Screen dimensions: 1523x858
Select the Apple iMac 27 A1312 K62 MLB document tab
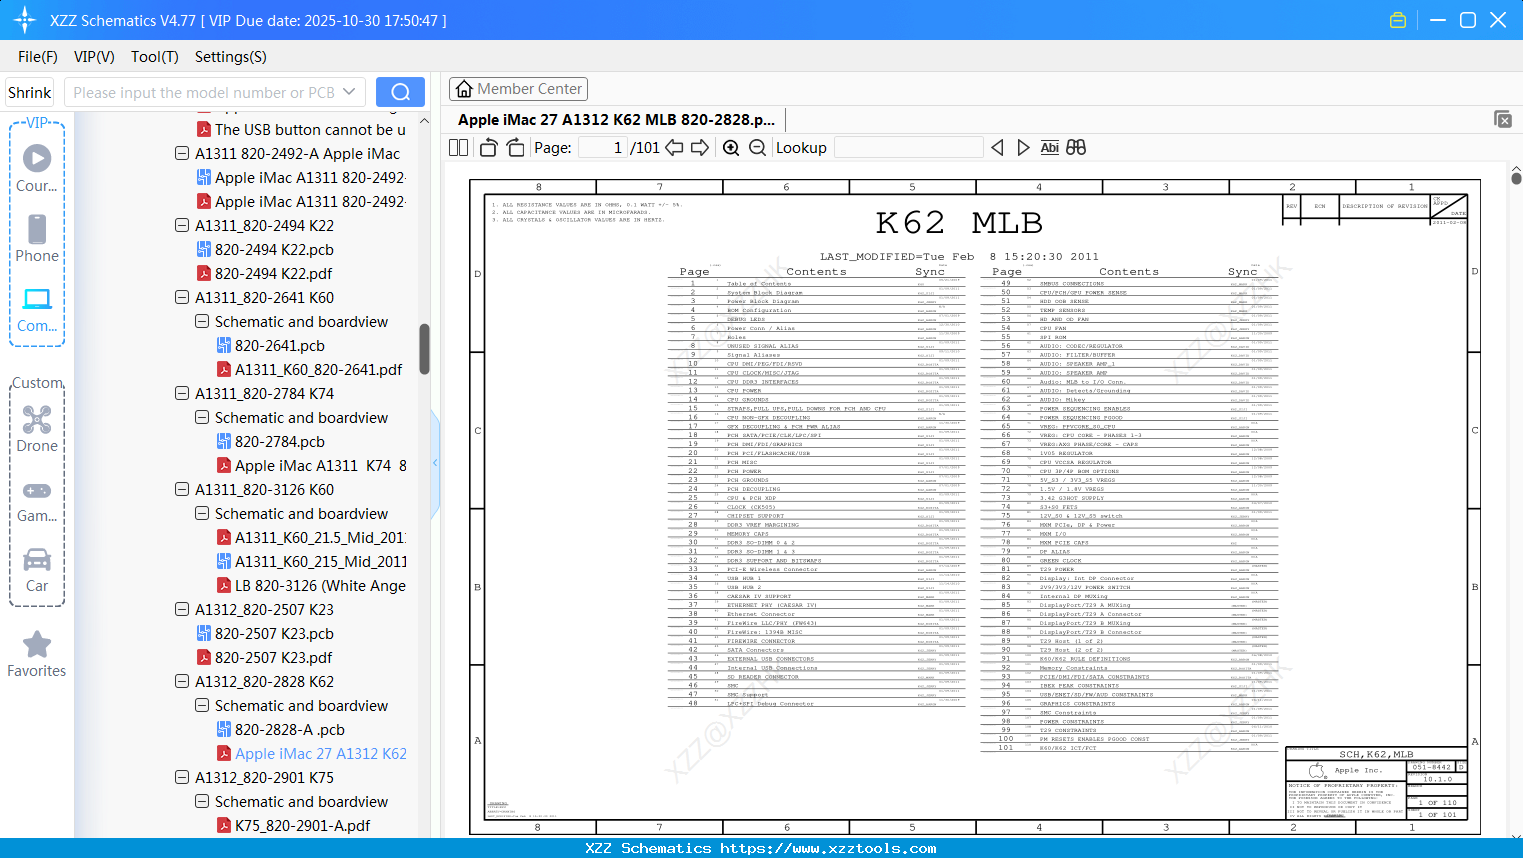616,120
